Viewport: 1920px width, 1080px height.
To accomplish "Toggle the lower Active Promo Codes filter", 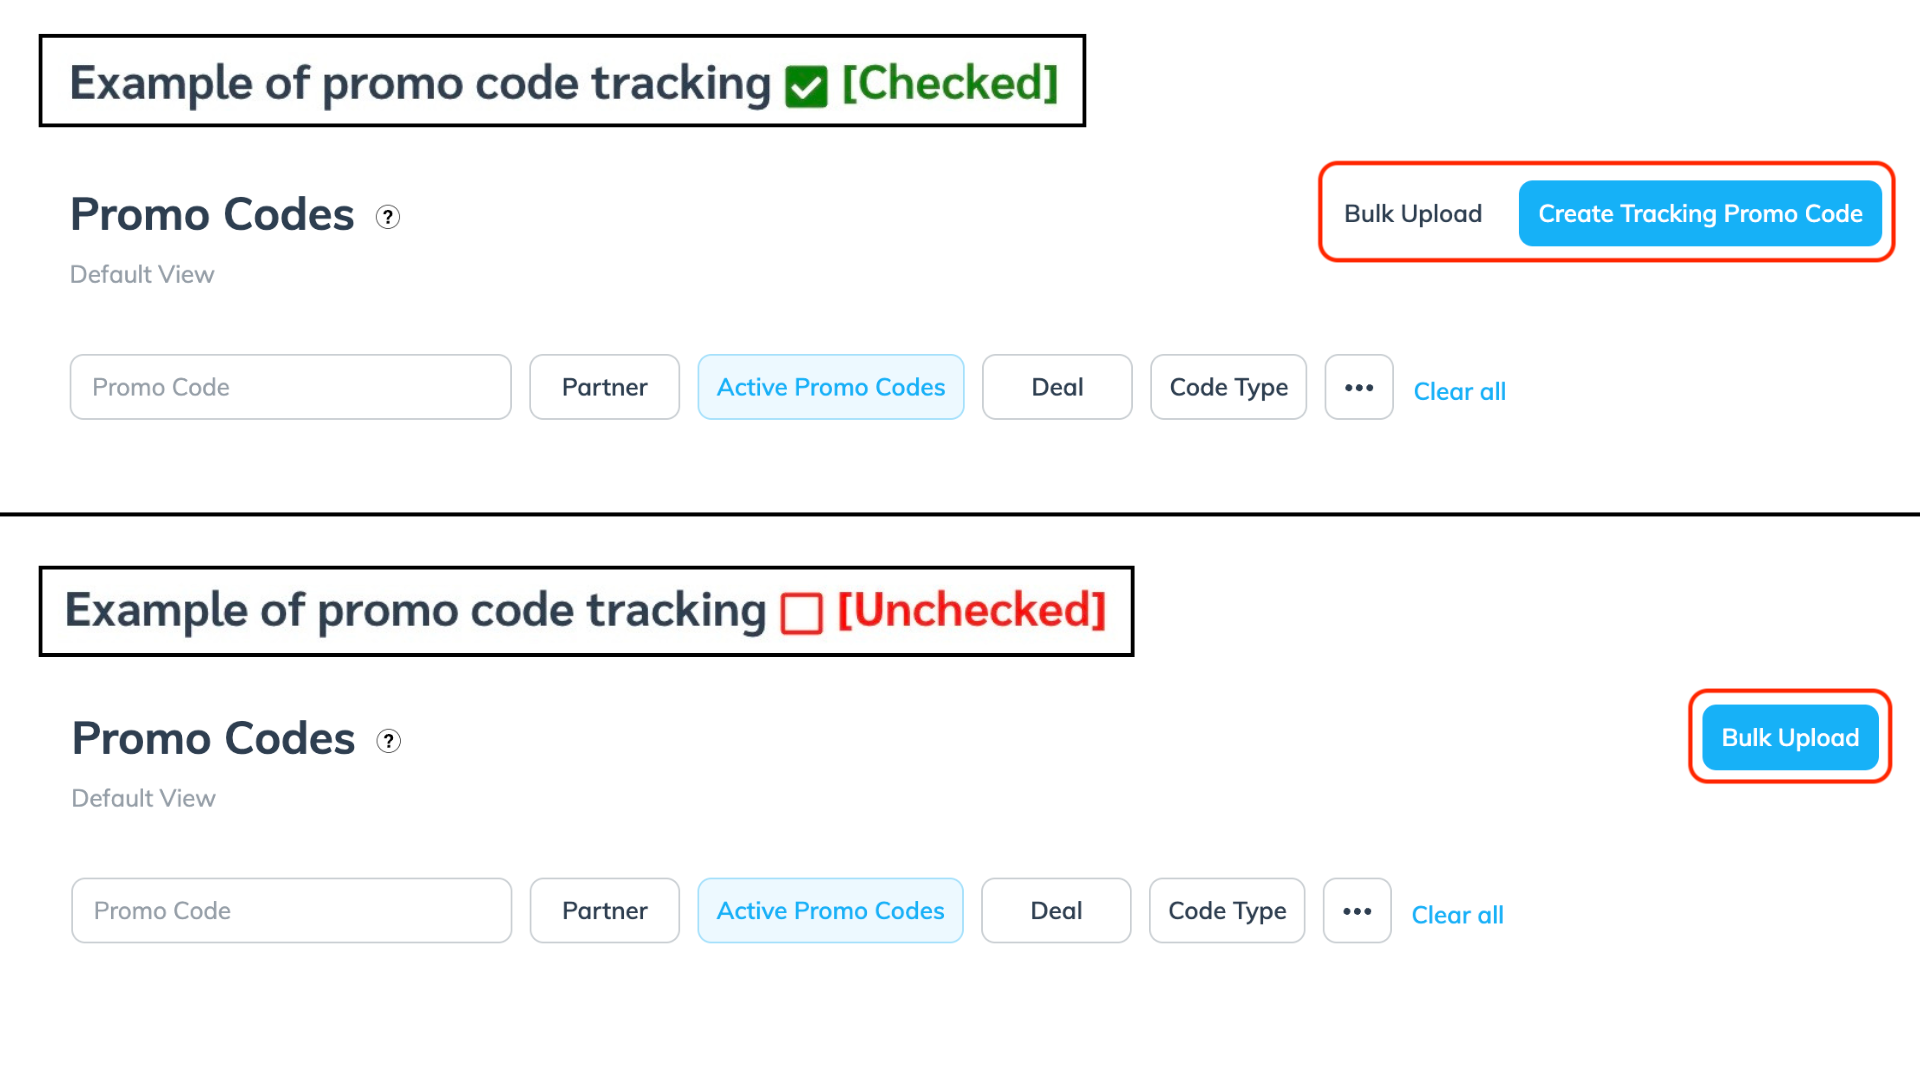I will (830, 911).
